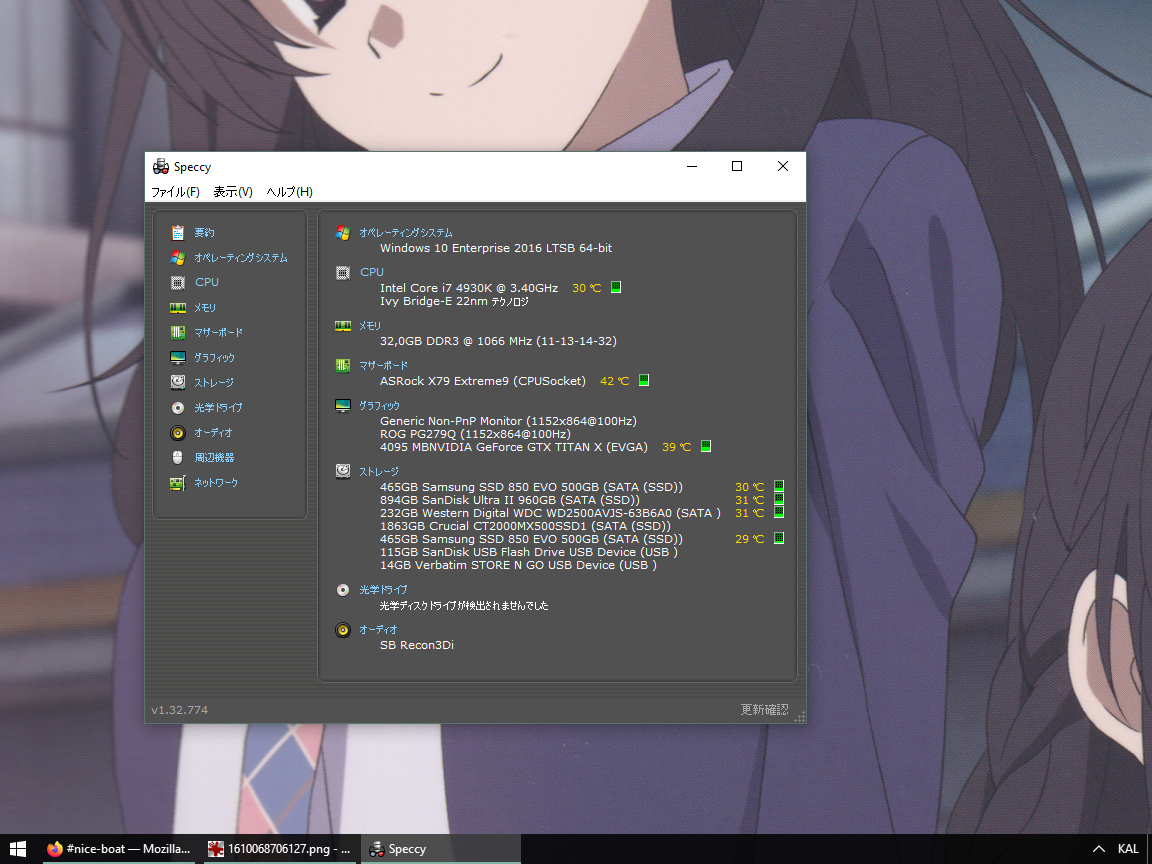The width and height of the screenshot is (1152, 864).
Task: Click the 要約 clipboard icon
Action: (x=178, y=233)
